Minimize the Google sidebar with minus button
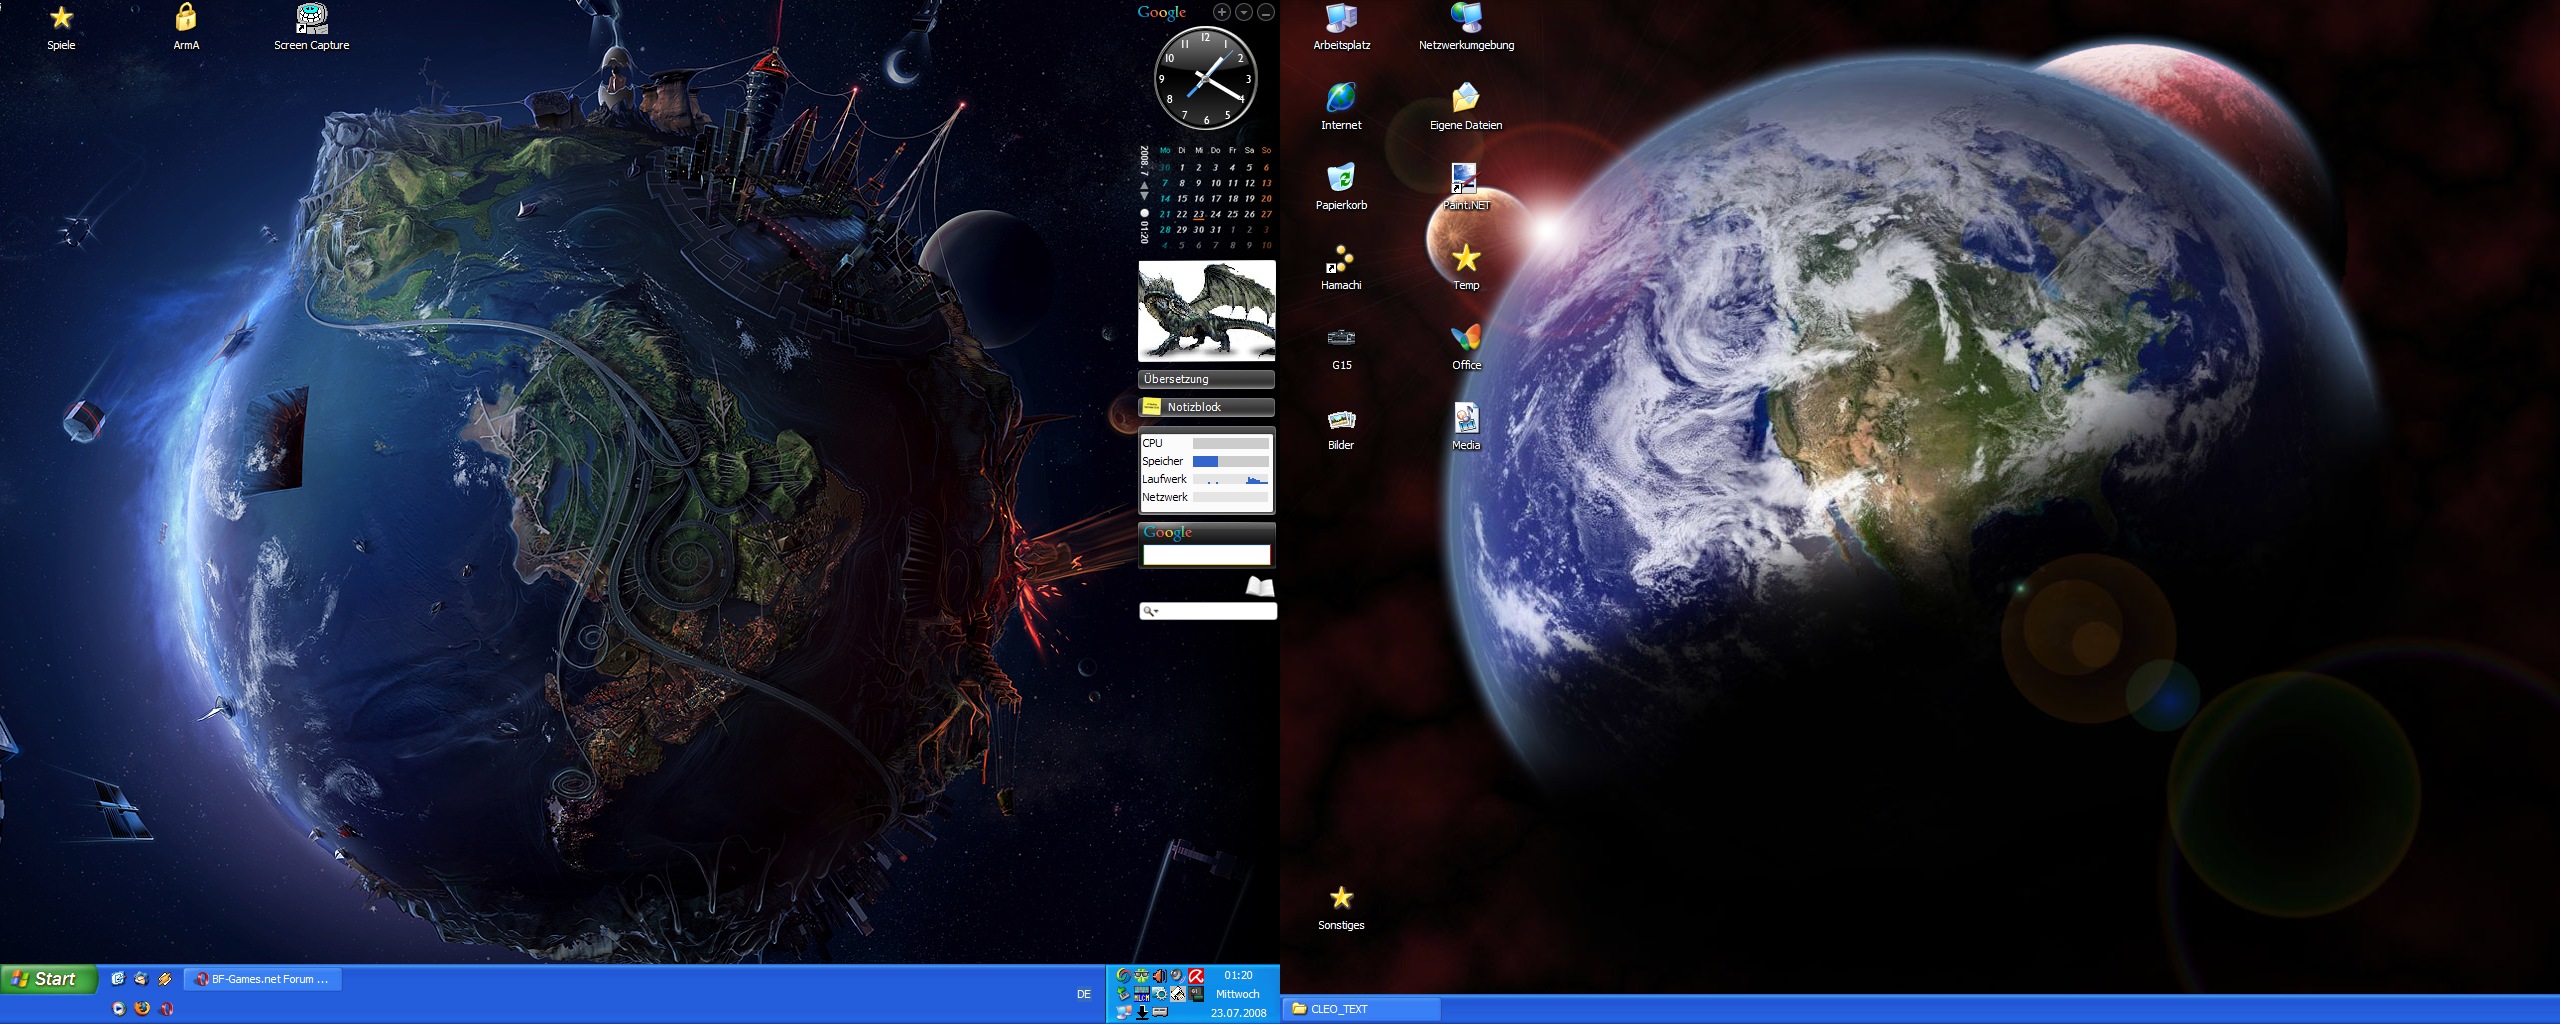Viewport: 2560px width, 1024px height. coord(1266,12)
